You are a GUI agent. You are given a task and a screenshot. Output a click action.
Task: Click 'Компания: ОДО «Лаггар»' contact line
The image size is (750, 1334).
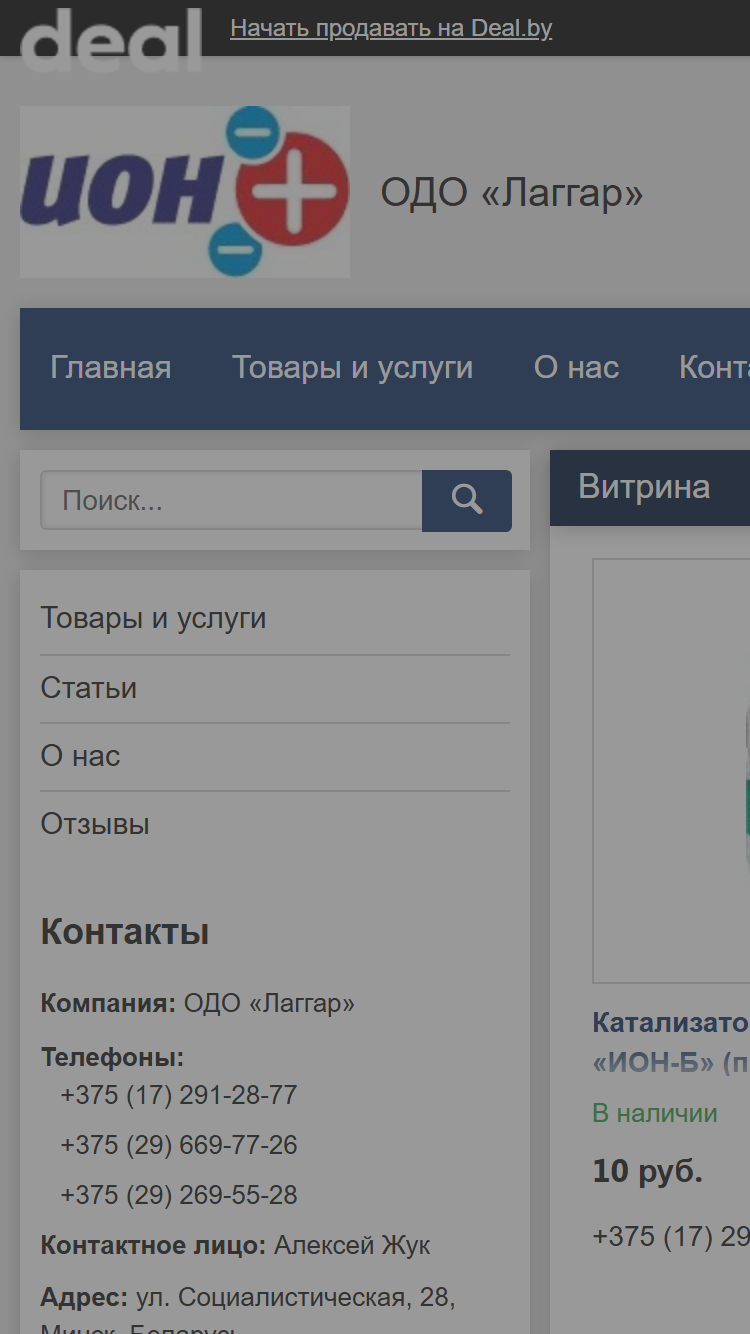(198, 1003)
